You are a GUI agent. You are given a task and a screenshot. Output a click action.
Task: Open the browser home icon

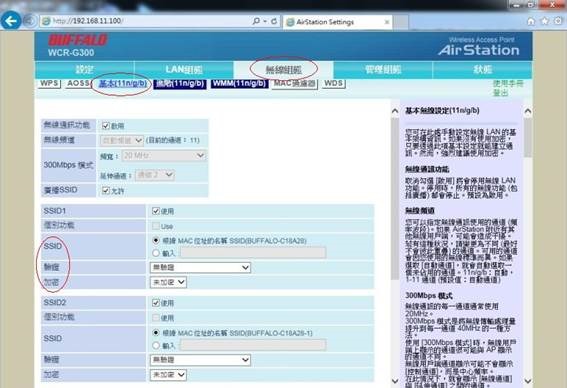(531, 21)
